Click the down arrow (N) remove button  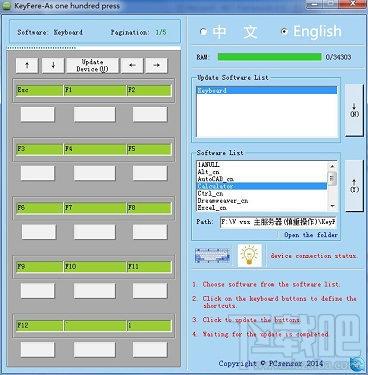354,110
